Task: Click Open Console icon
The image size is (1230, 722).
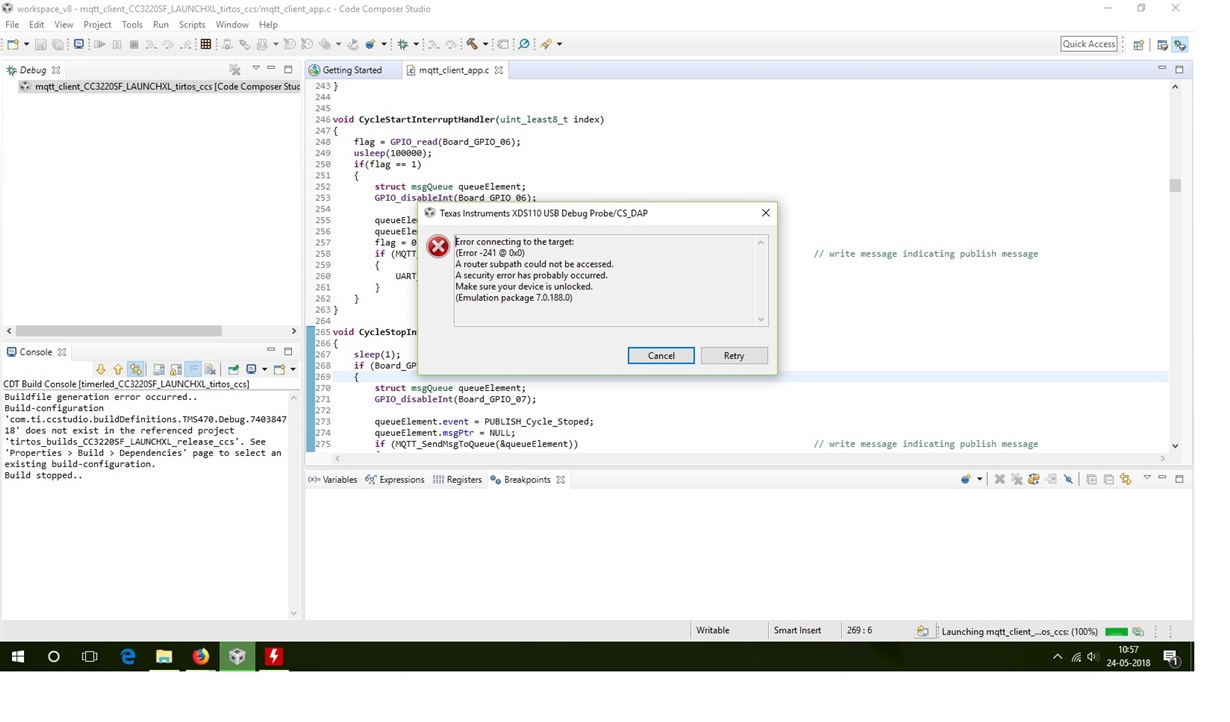Action: tap(279, 369)
